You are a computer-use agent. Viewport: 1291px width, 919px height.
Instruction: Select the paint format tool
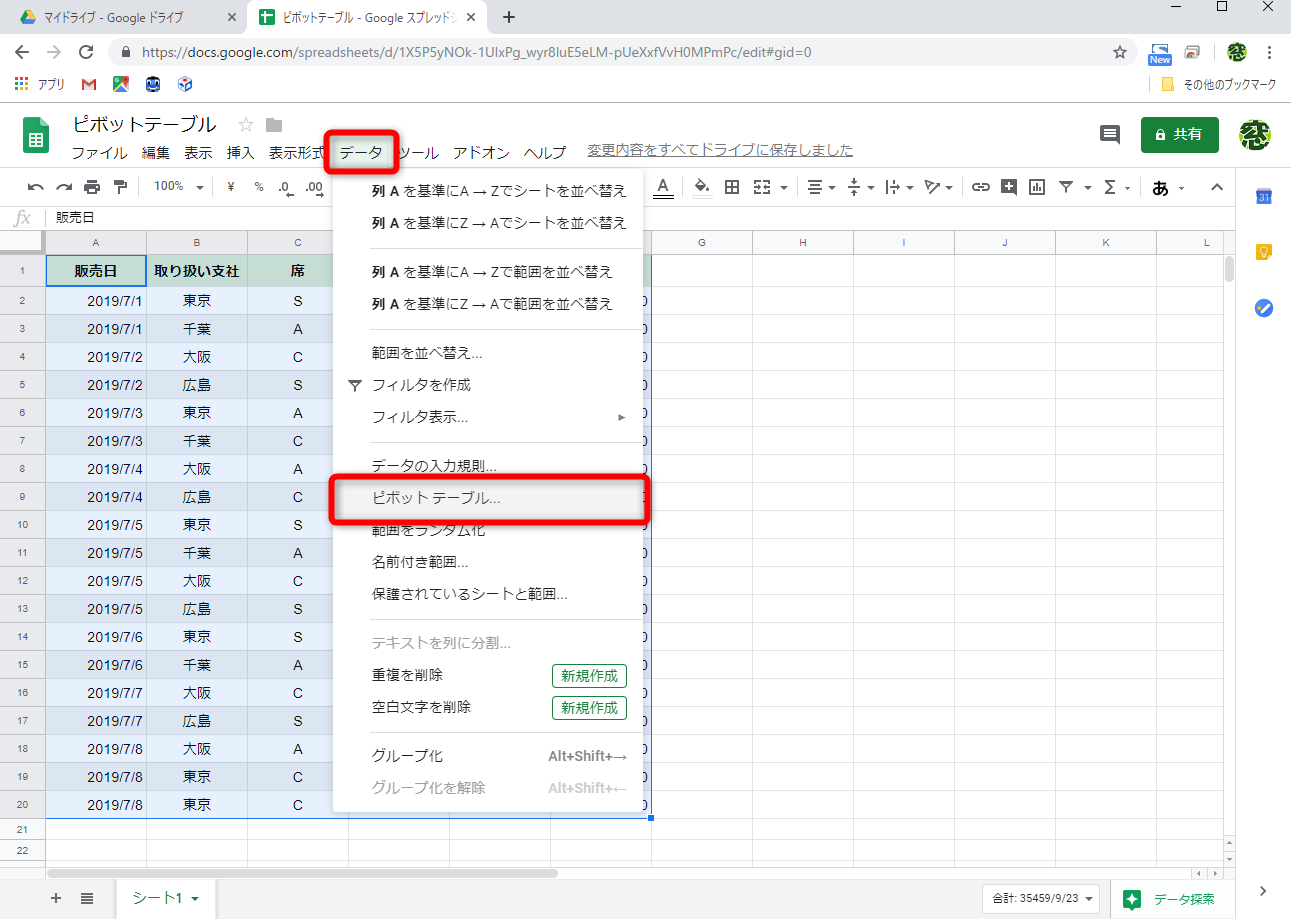coord(123,187)
